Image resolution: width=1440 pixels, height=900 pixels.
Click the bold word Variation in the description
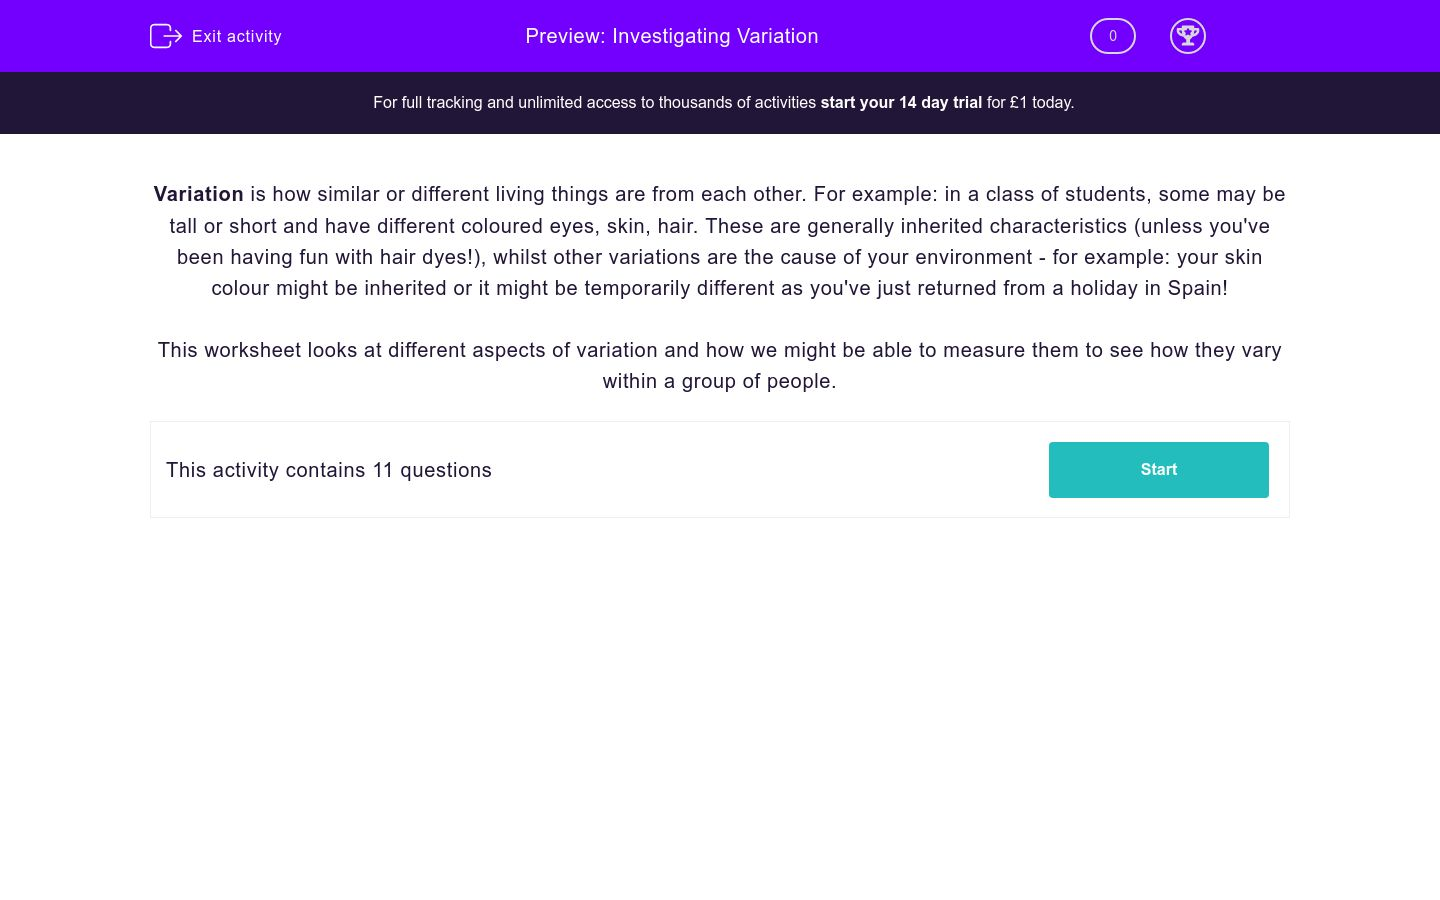click(198, 194)
